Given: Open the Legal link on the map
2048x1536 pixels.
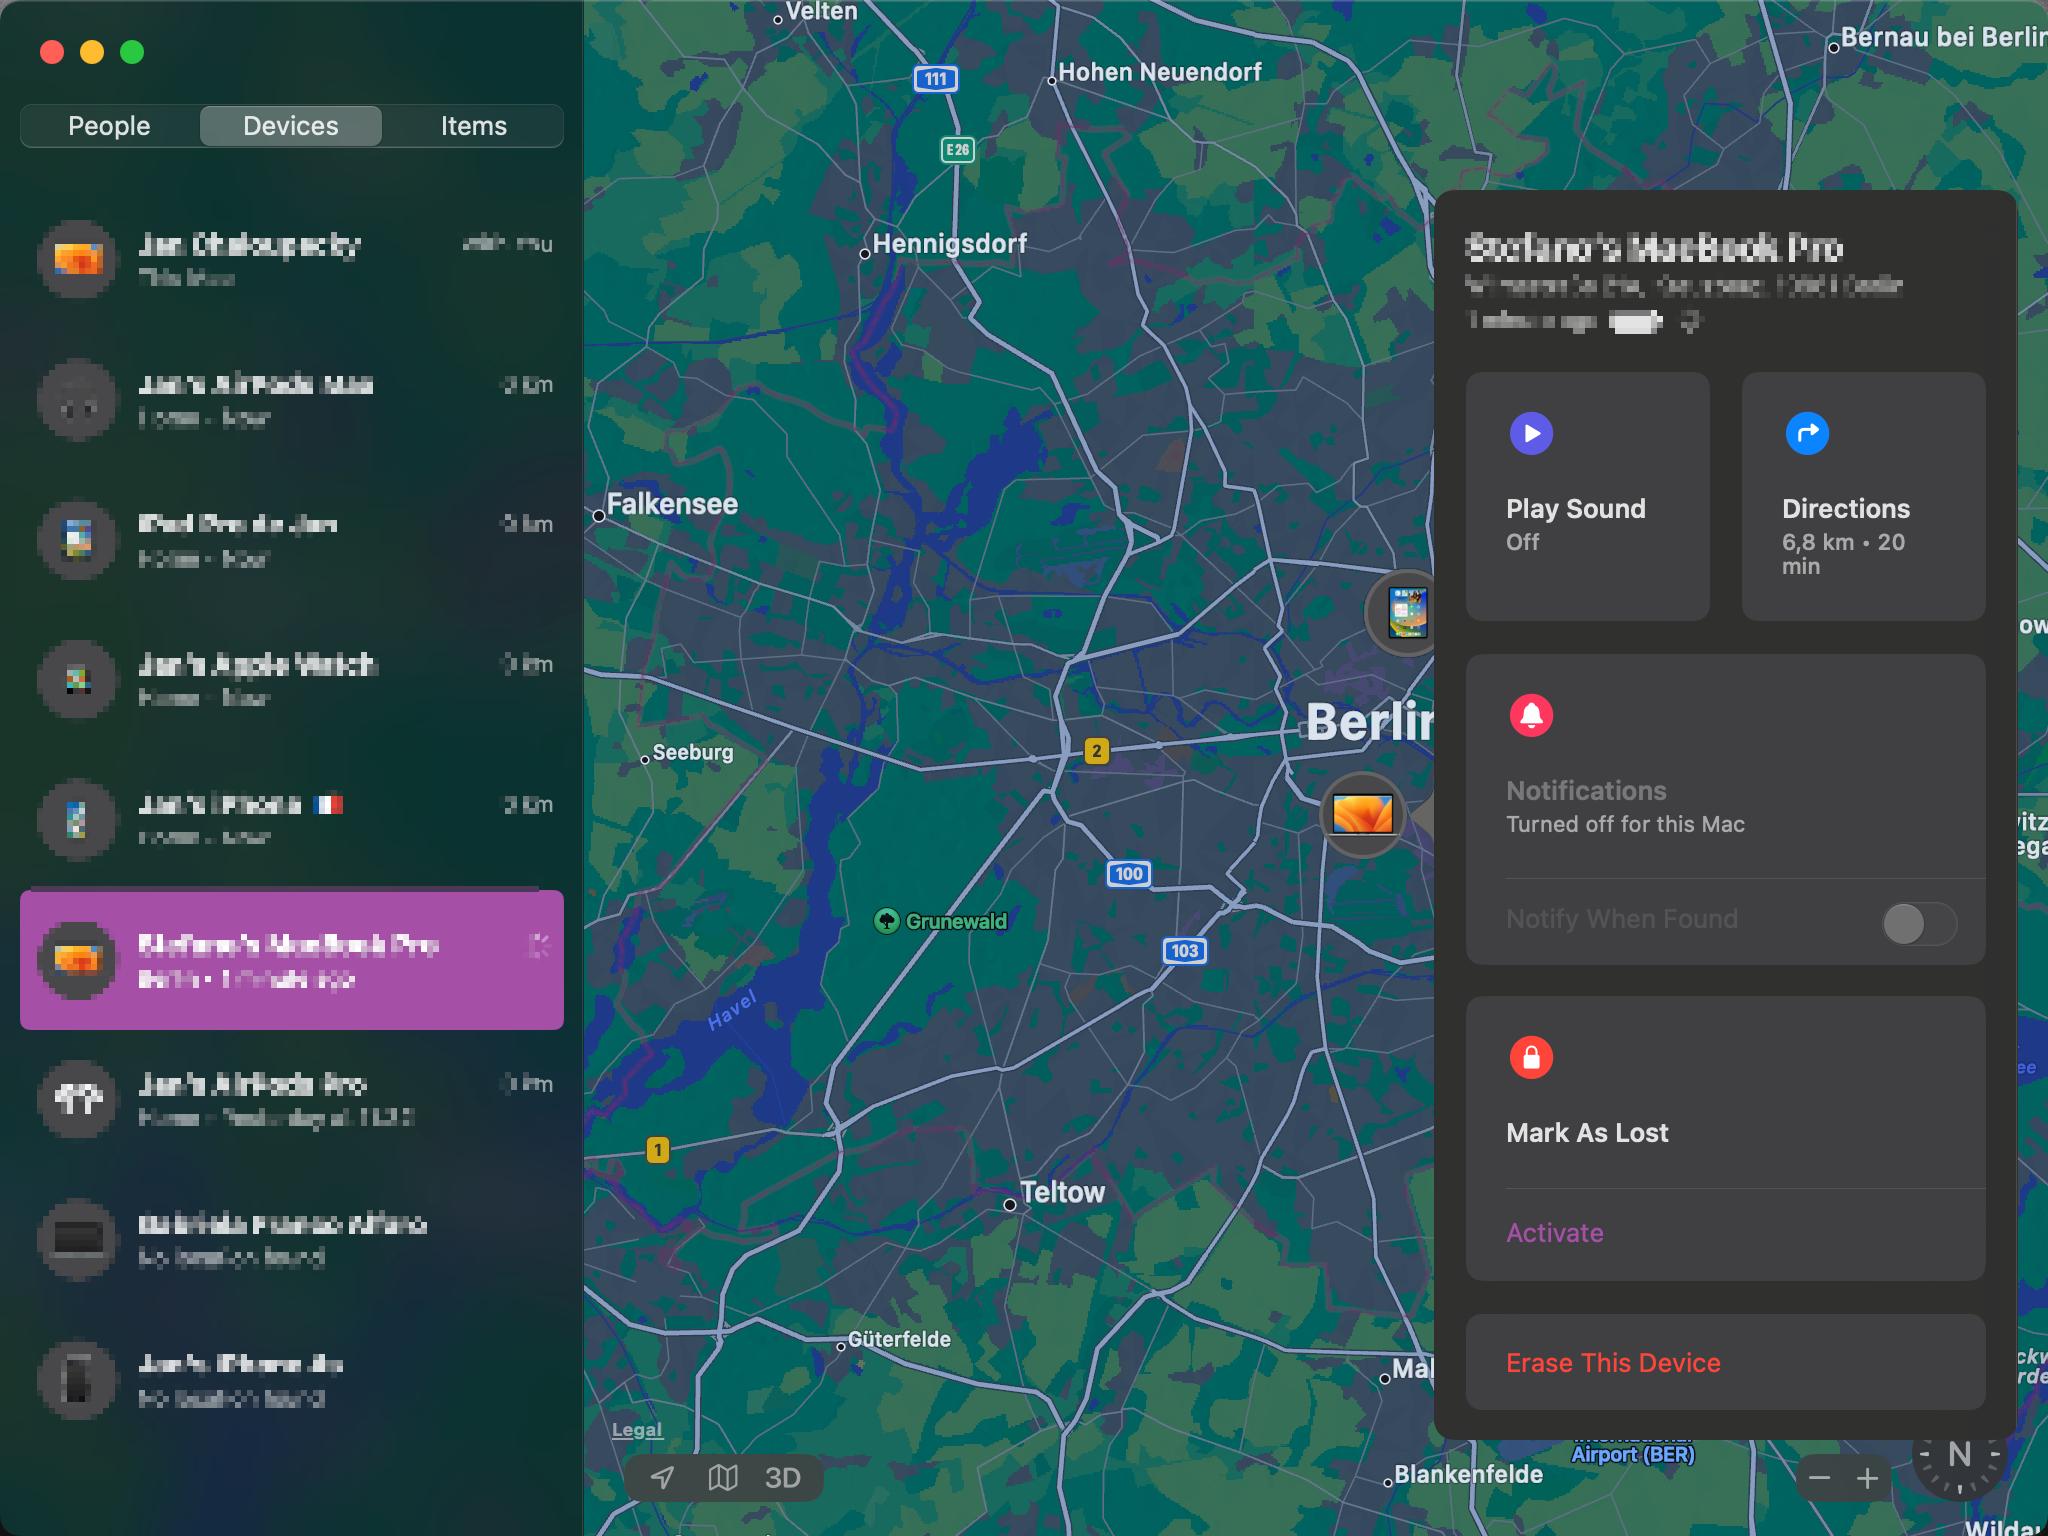Looking at the screenshot, I should [637, 1429].
